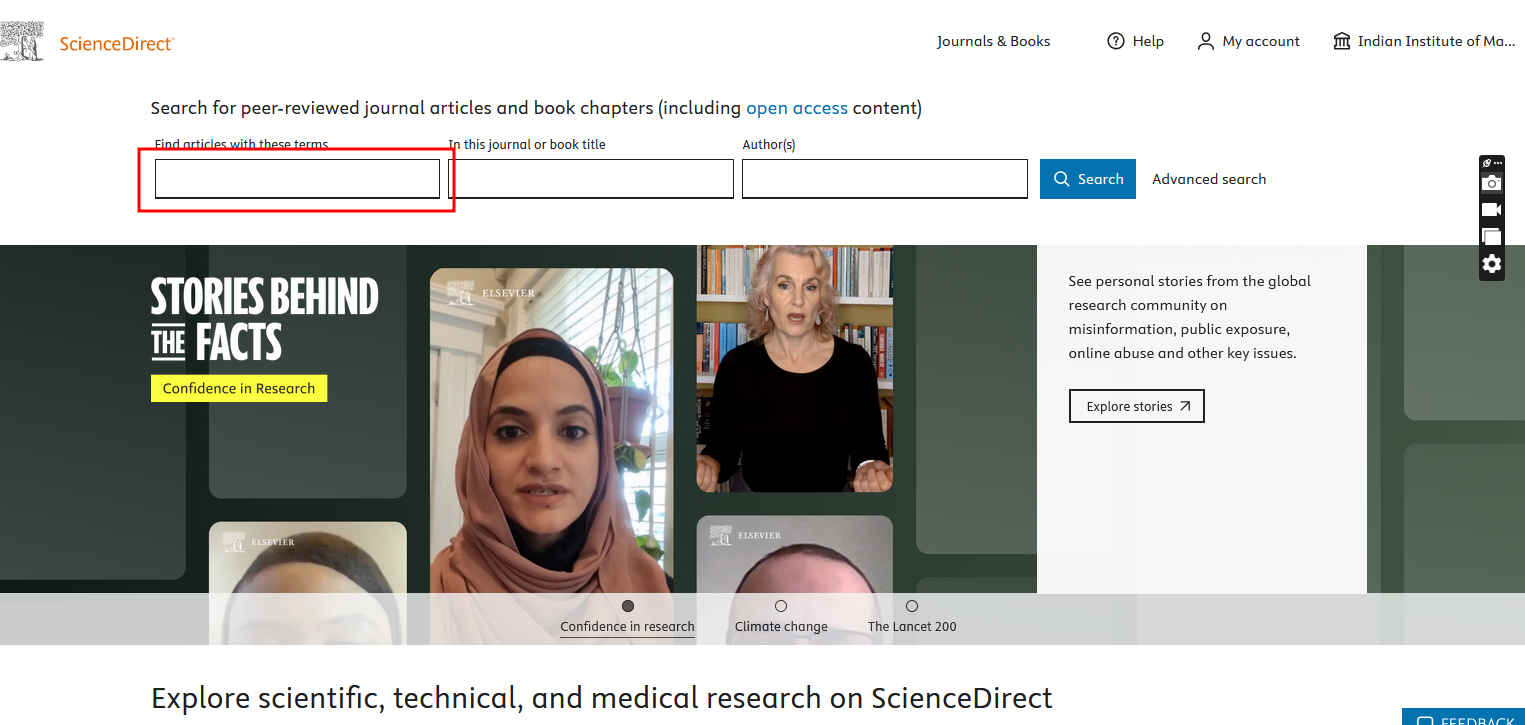Image resolution: width=1525 pixels, height=725 pixels.
Task: Follow the open access link
Action: coord(796,108)
